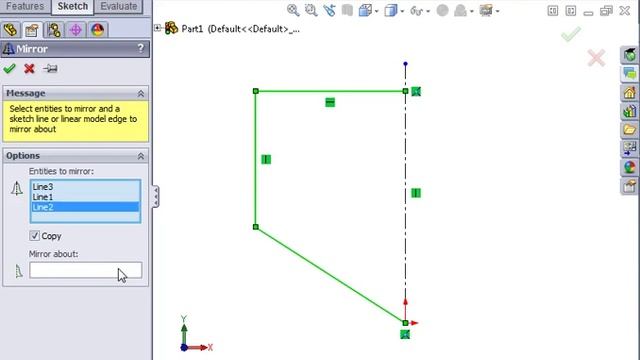640x360 pixels.
Task: Open the File Explorer folder tab
Action: click(630, 130)
